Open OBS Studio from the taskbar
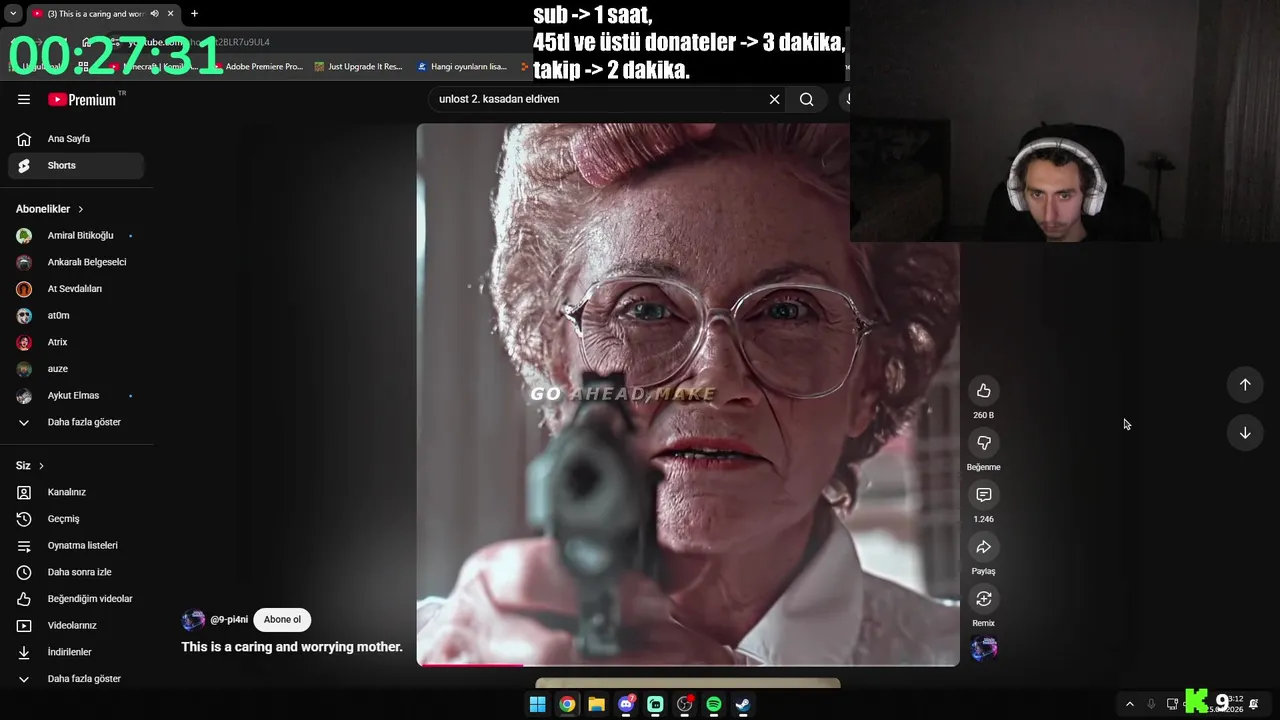1280x720 pixels. 685,704
